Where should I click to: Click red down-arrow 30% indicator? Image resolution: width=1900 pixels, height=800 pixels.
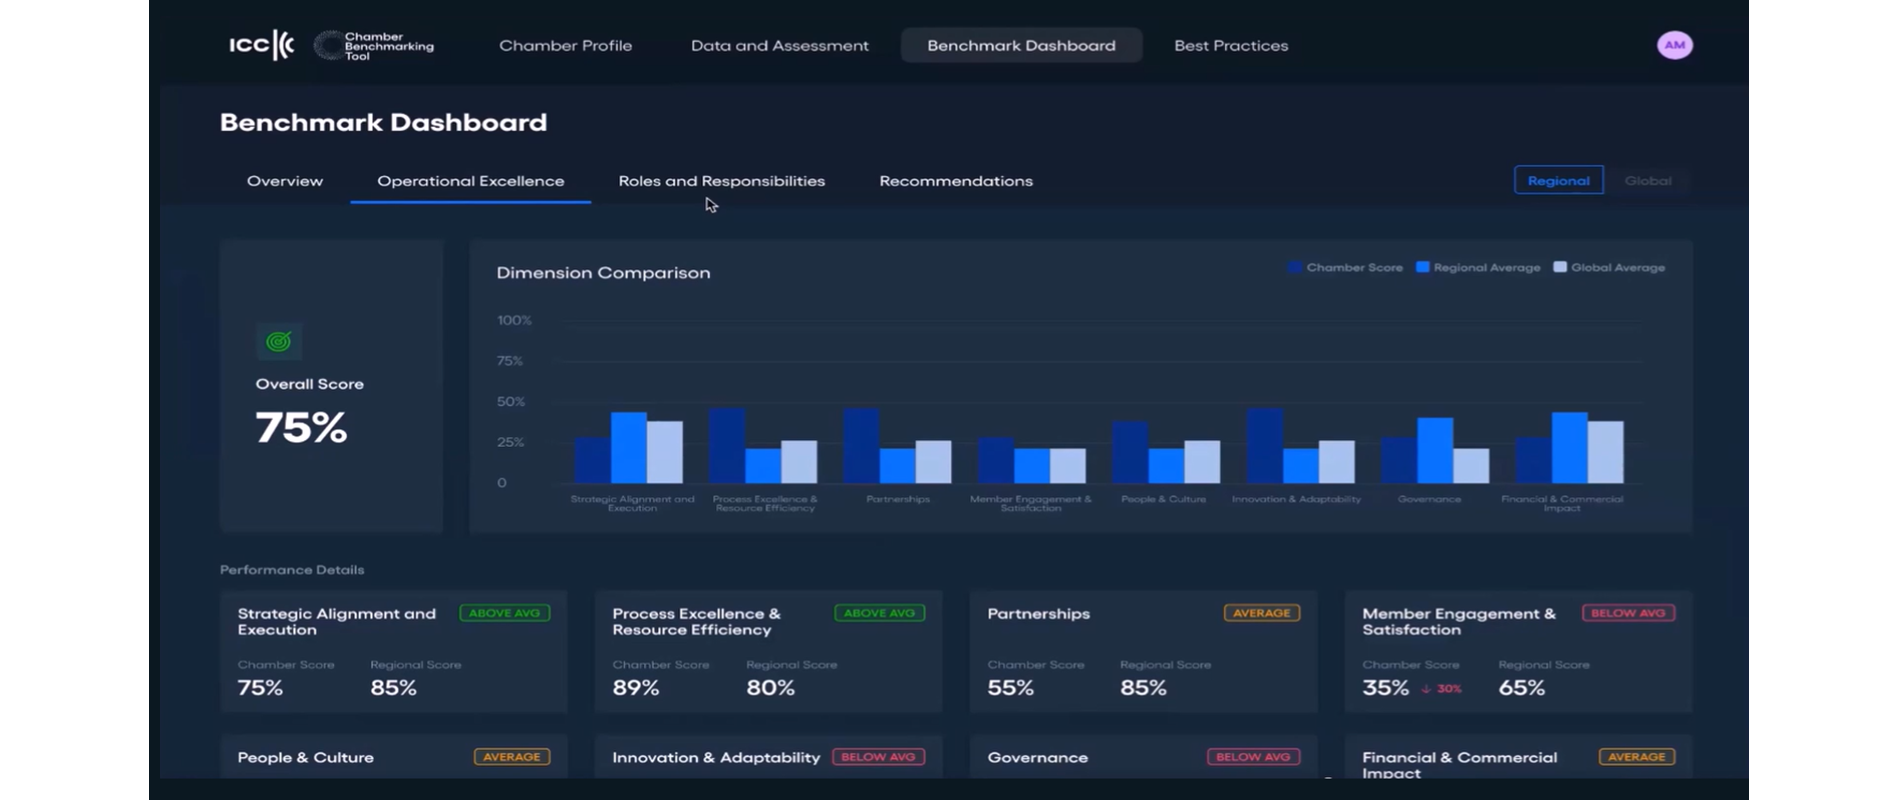click(x=1441, y=689)
